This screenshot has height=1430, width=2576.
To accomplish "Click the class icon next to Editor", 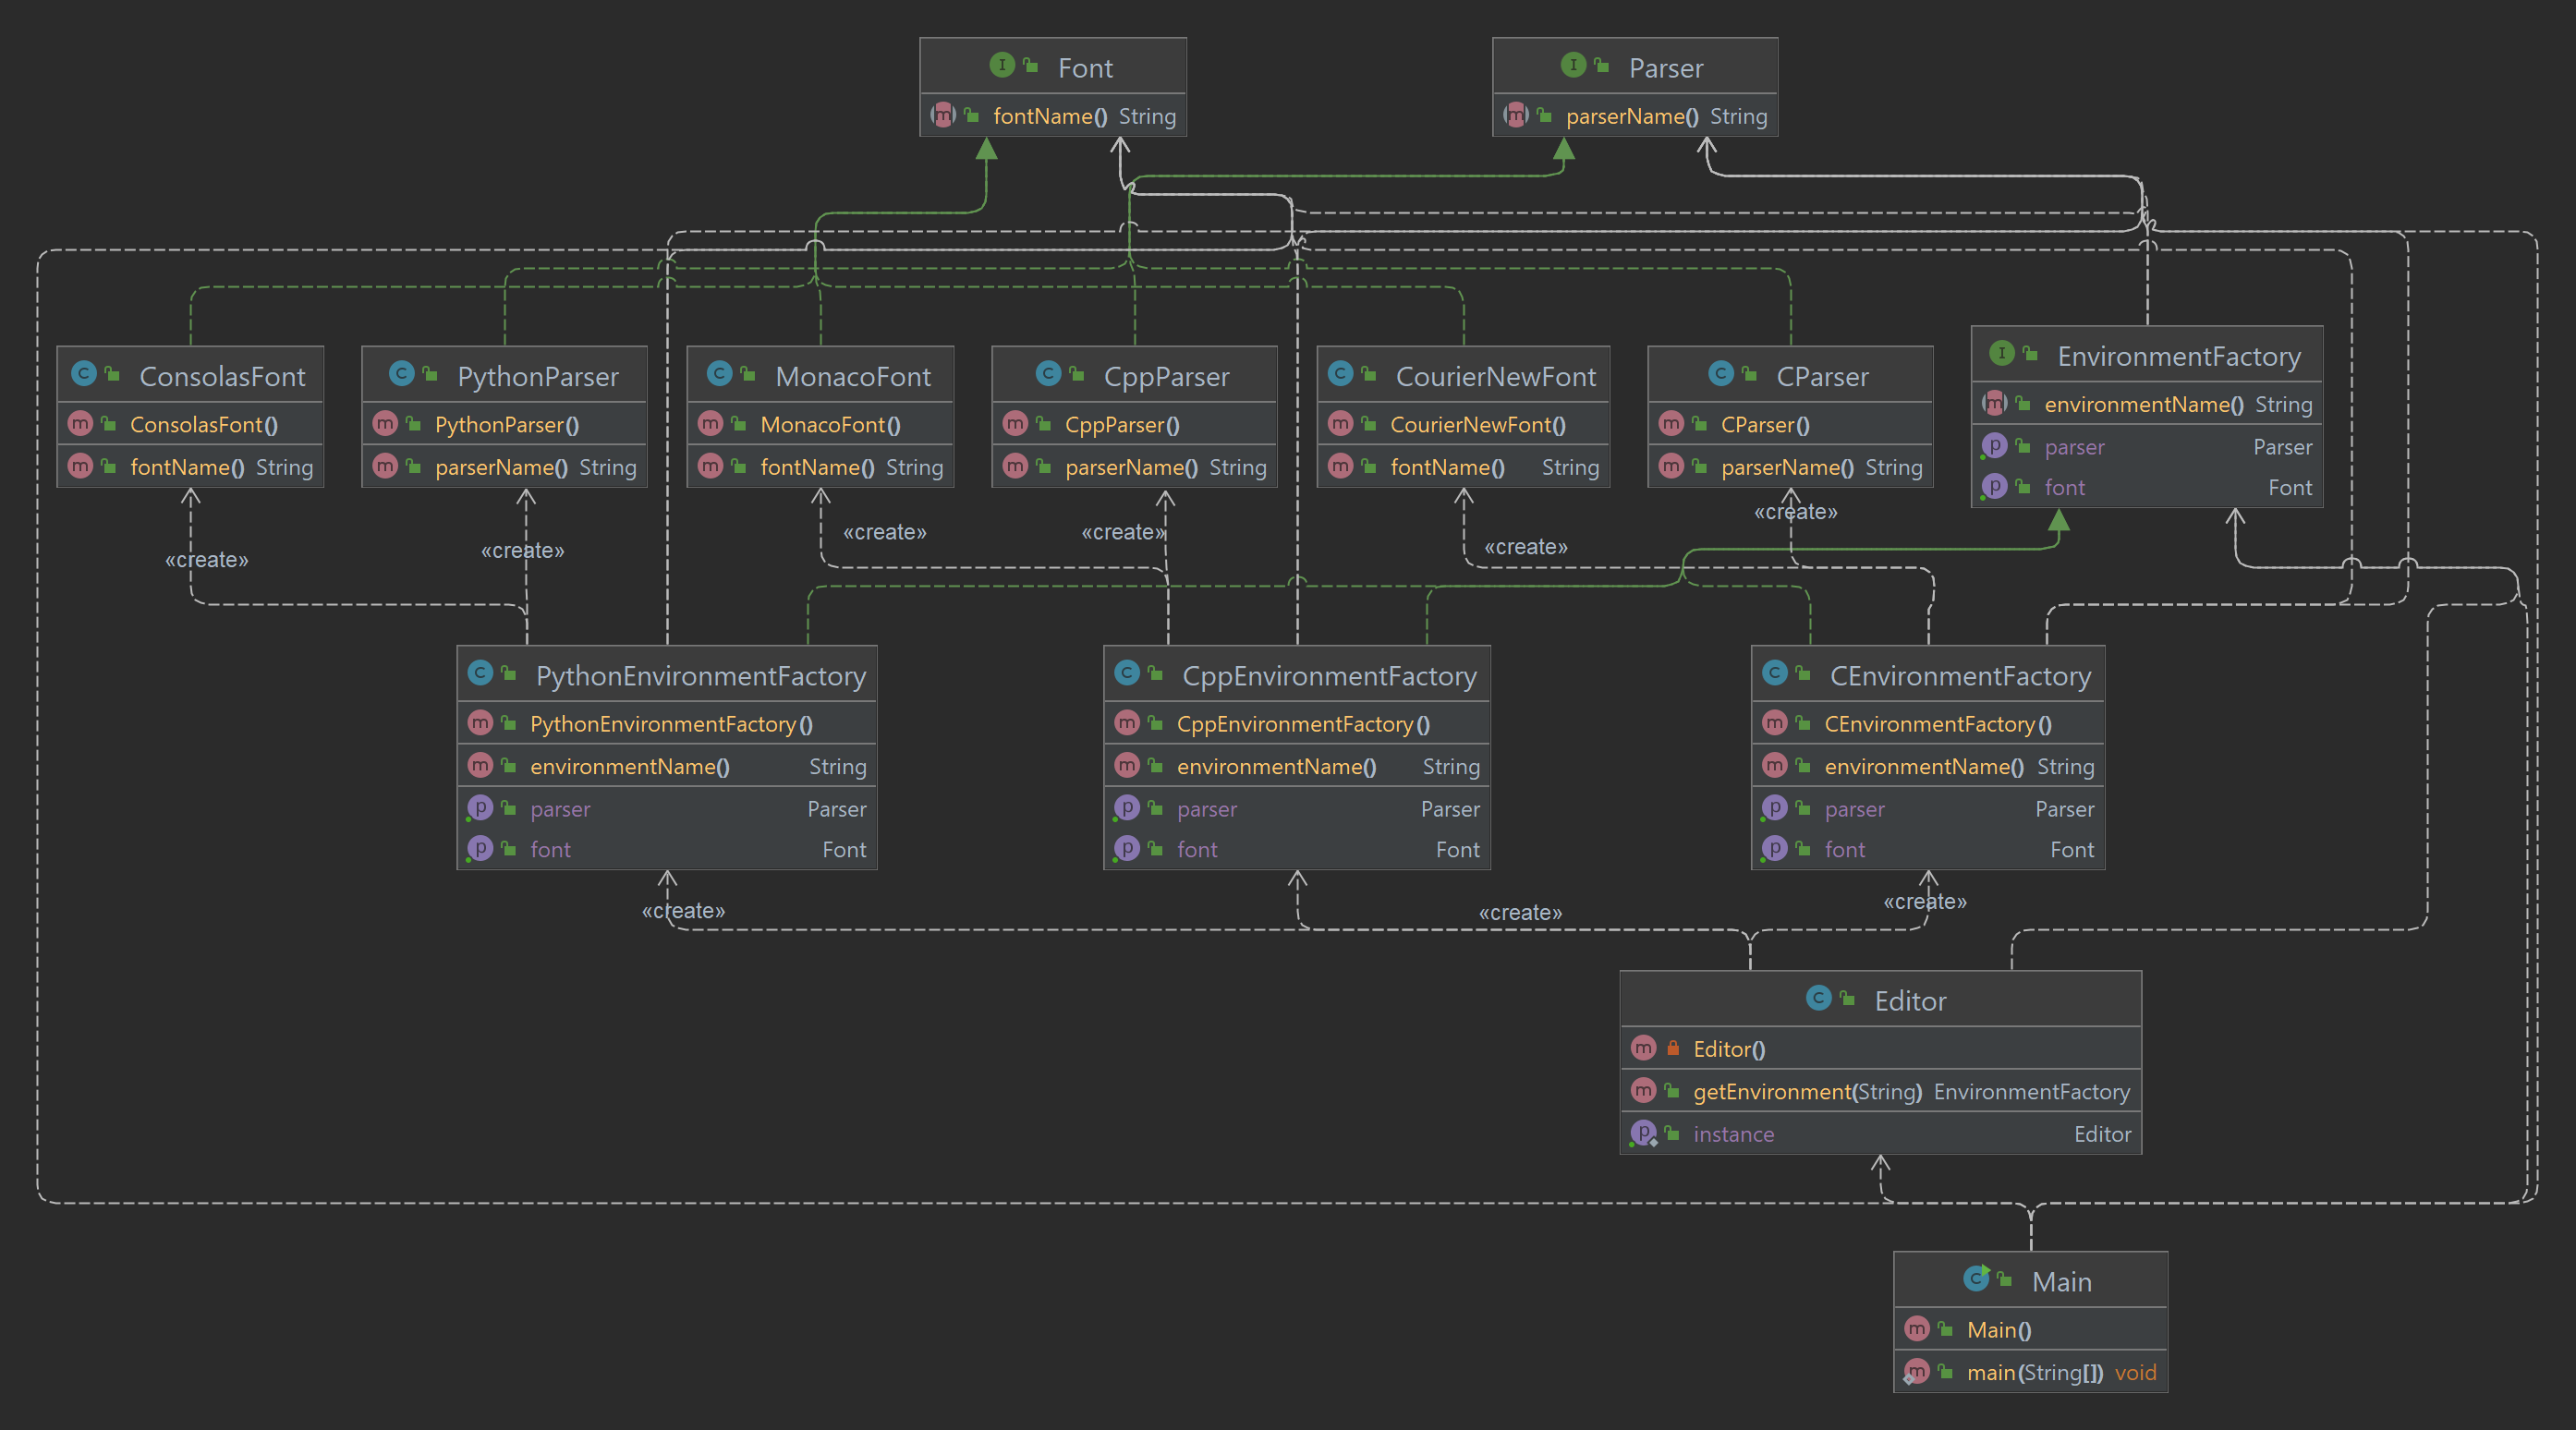I will (x=1818, y=998).
